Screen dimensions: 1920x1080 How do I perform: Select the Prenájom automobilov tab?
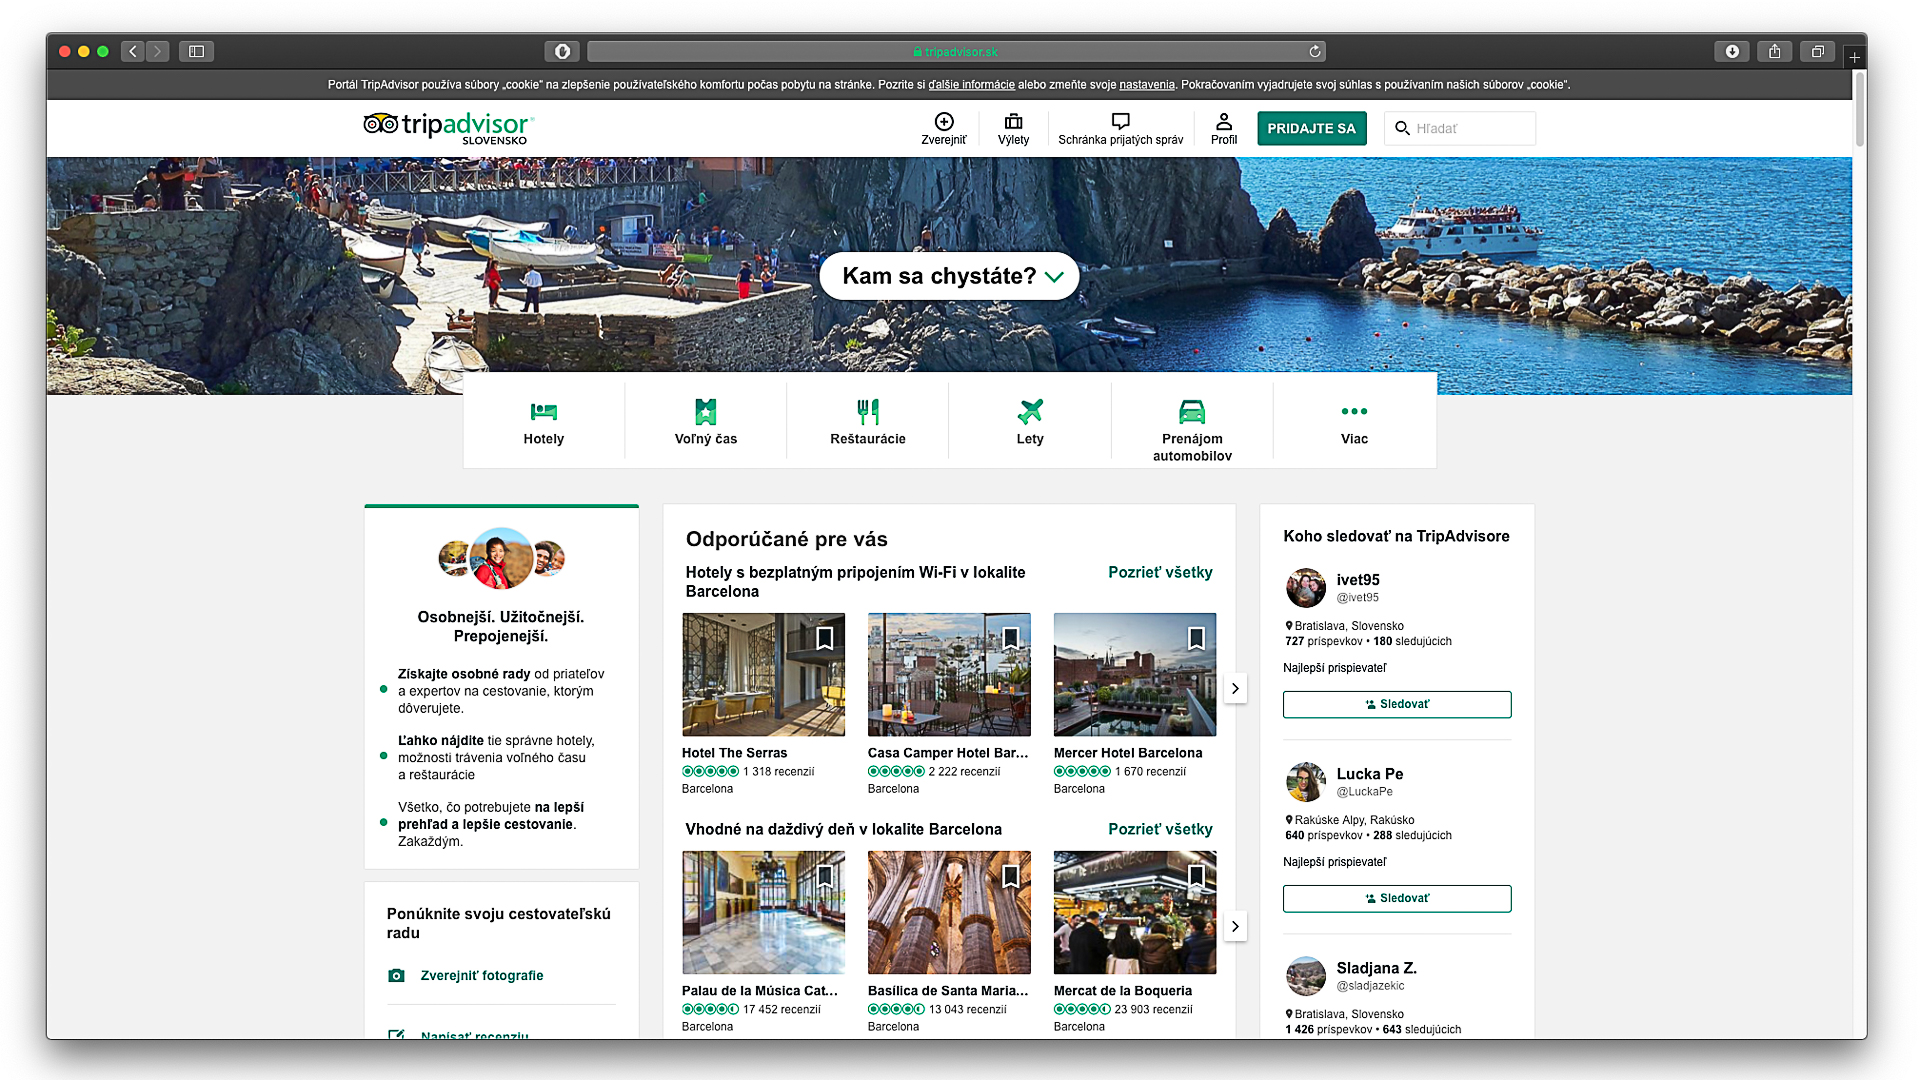pos(1192,430)
